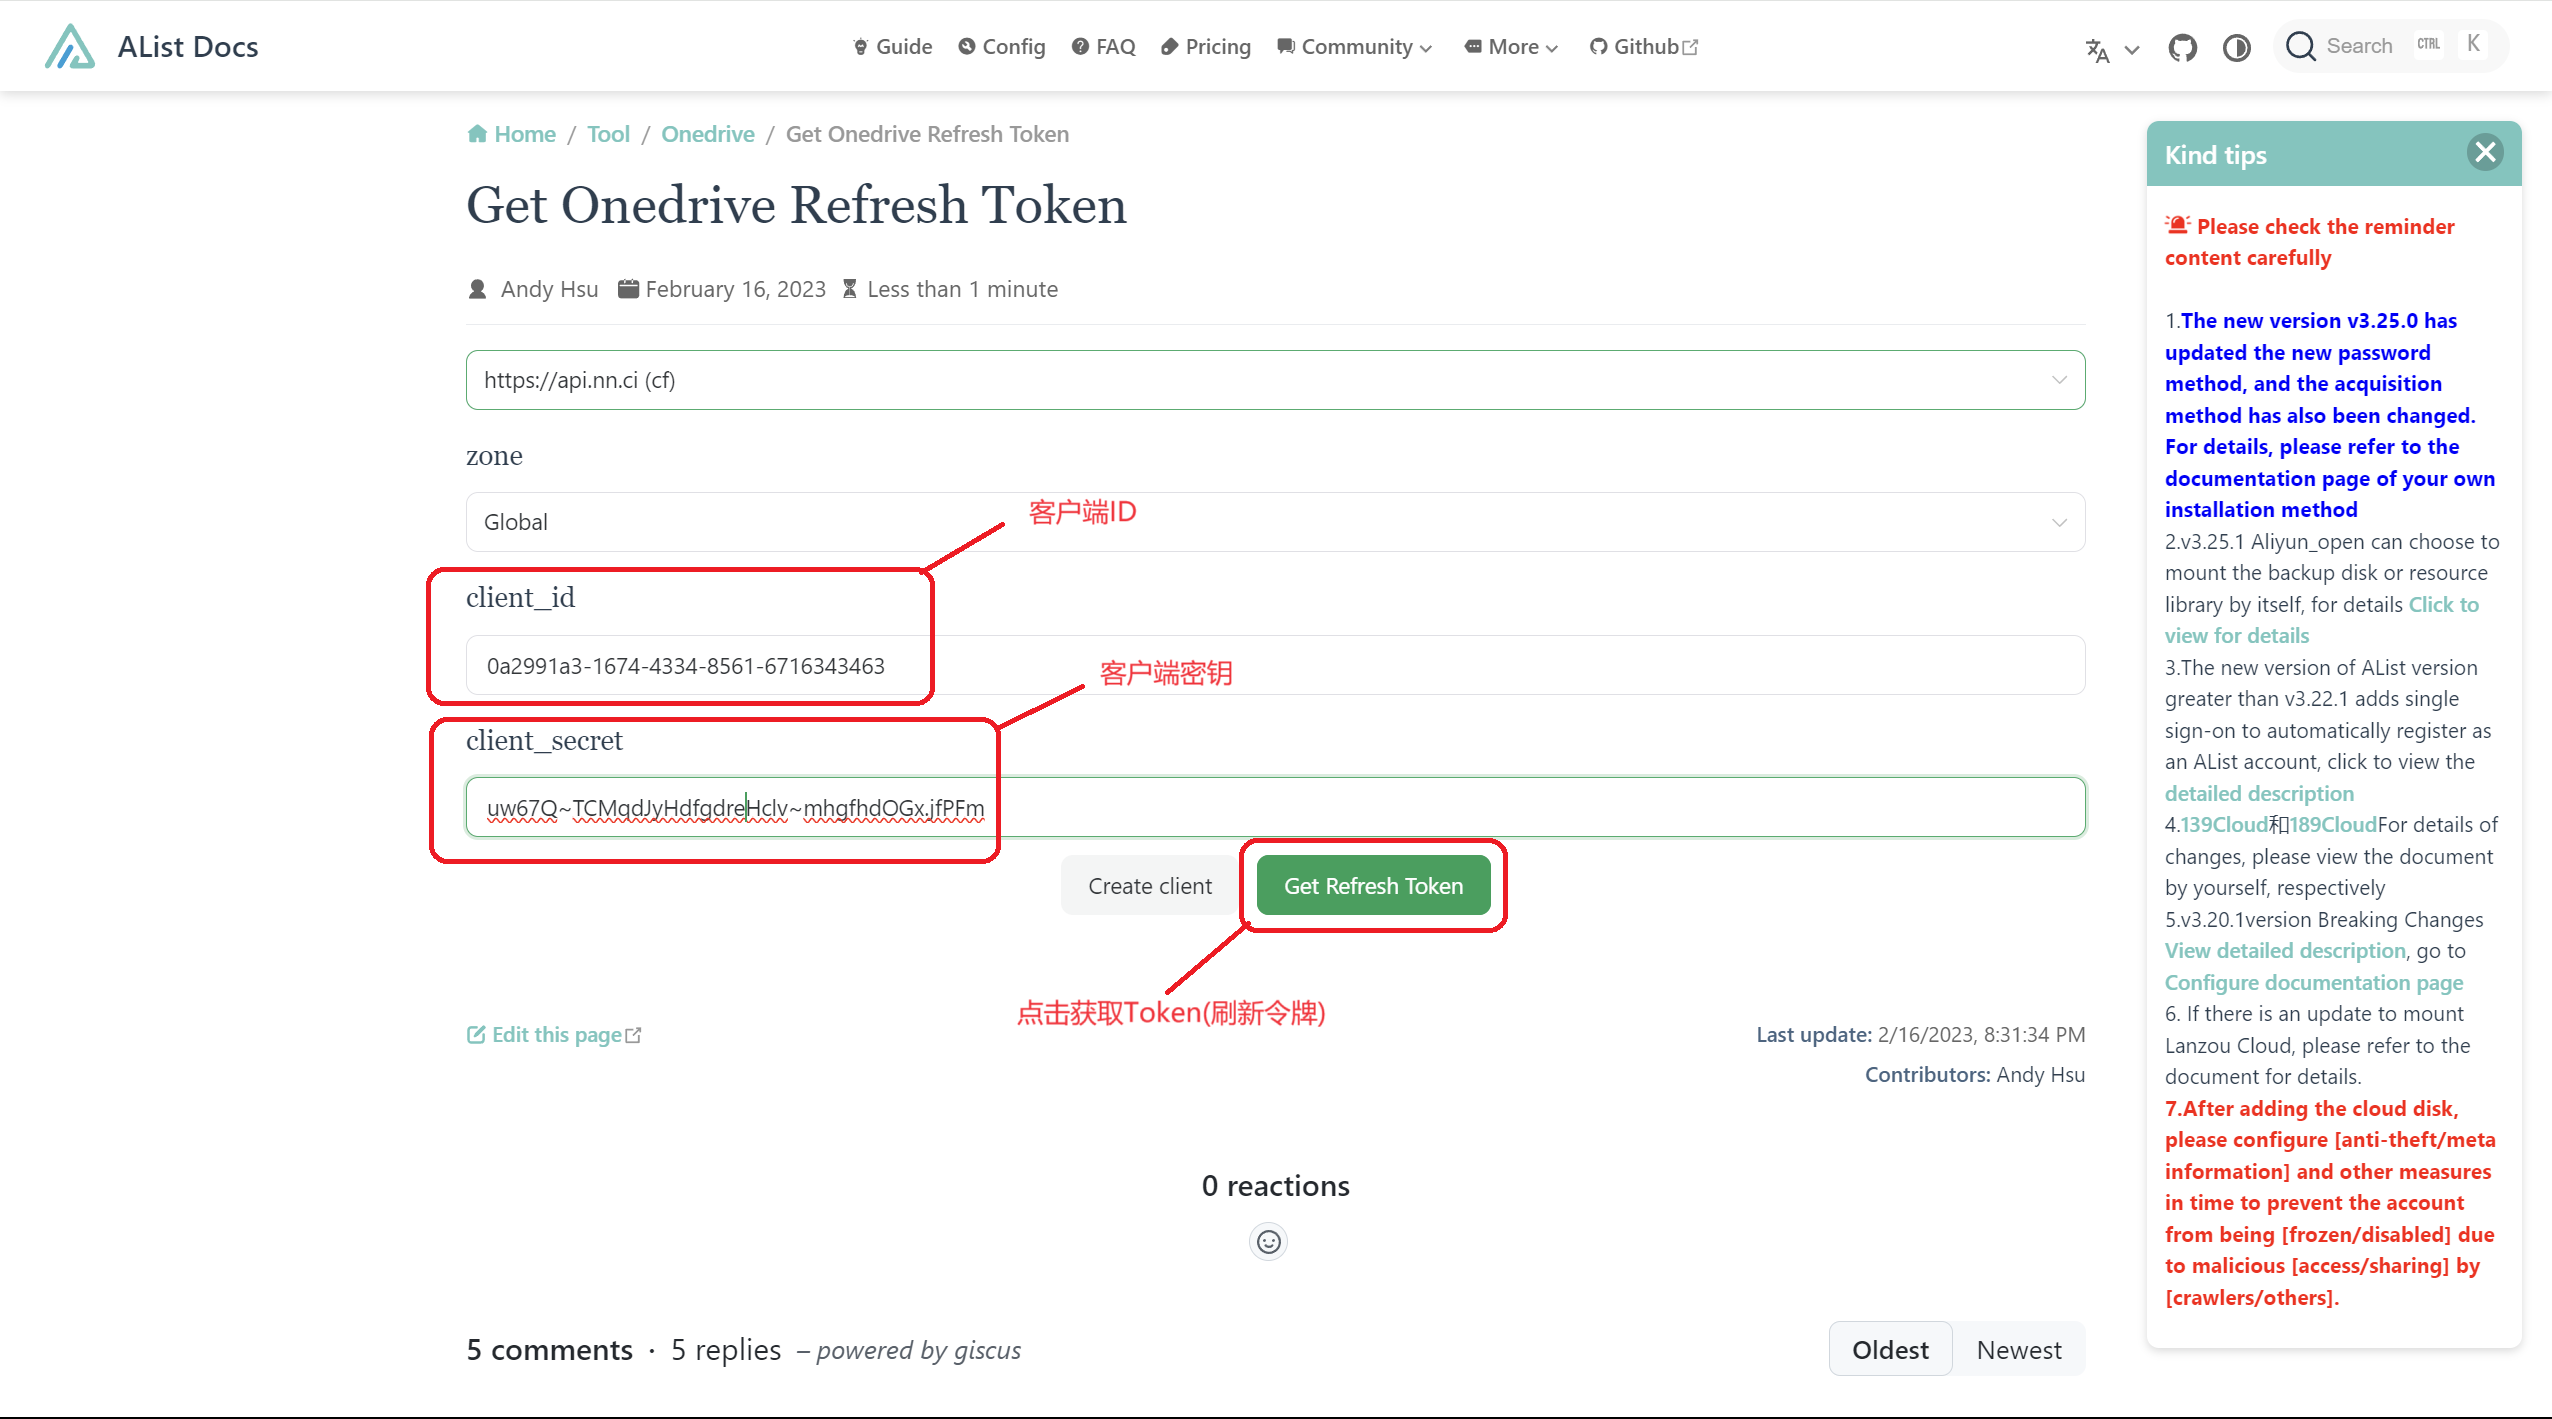The image size is (2552, 1419).
Task: Open the API server dropdown https://api.nn.ci
Action: click(x=1275, y=380)
